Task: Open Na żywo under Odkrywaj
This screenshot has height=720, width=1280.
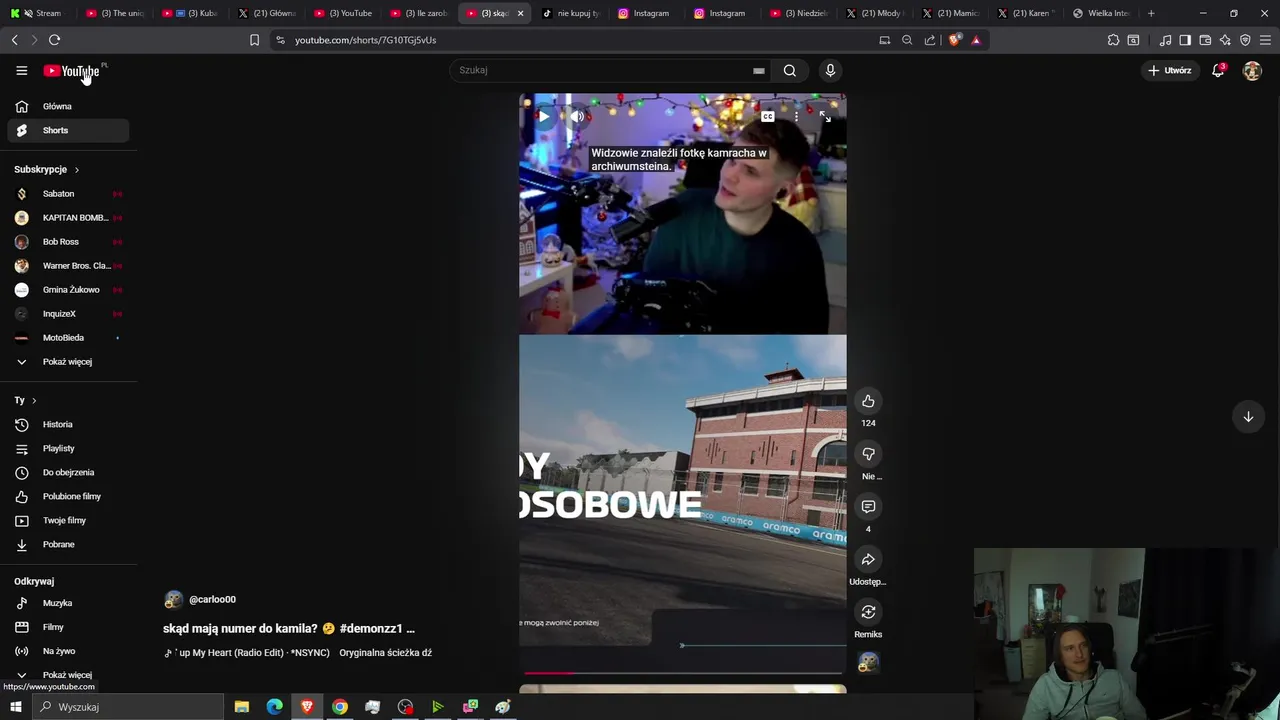Action: 68,651
